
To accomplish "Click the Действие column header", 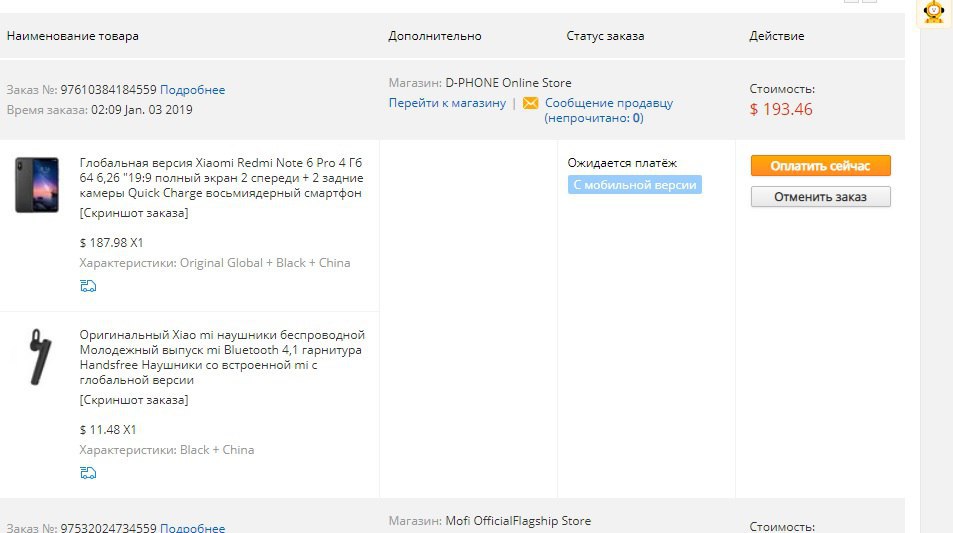I will (x=777, y=36).
